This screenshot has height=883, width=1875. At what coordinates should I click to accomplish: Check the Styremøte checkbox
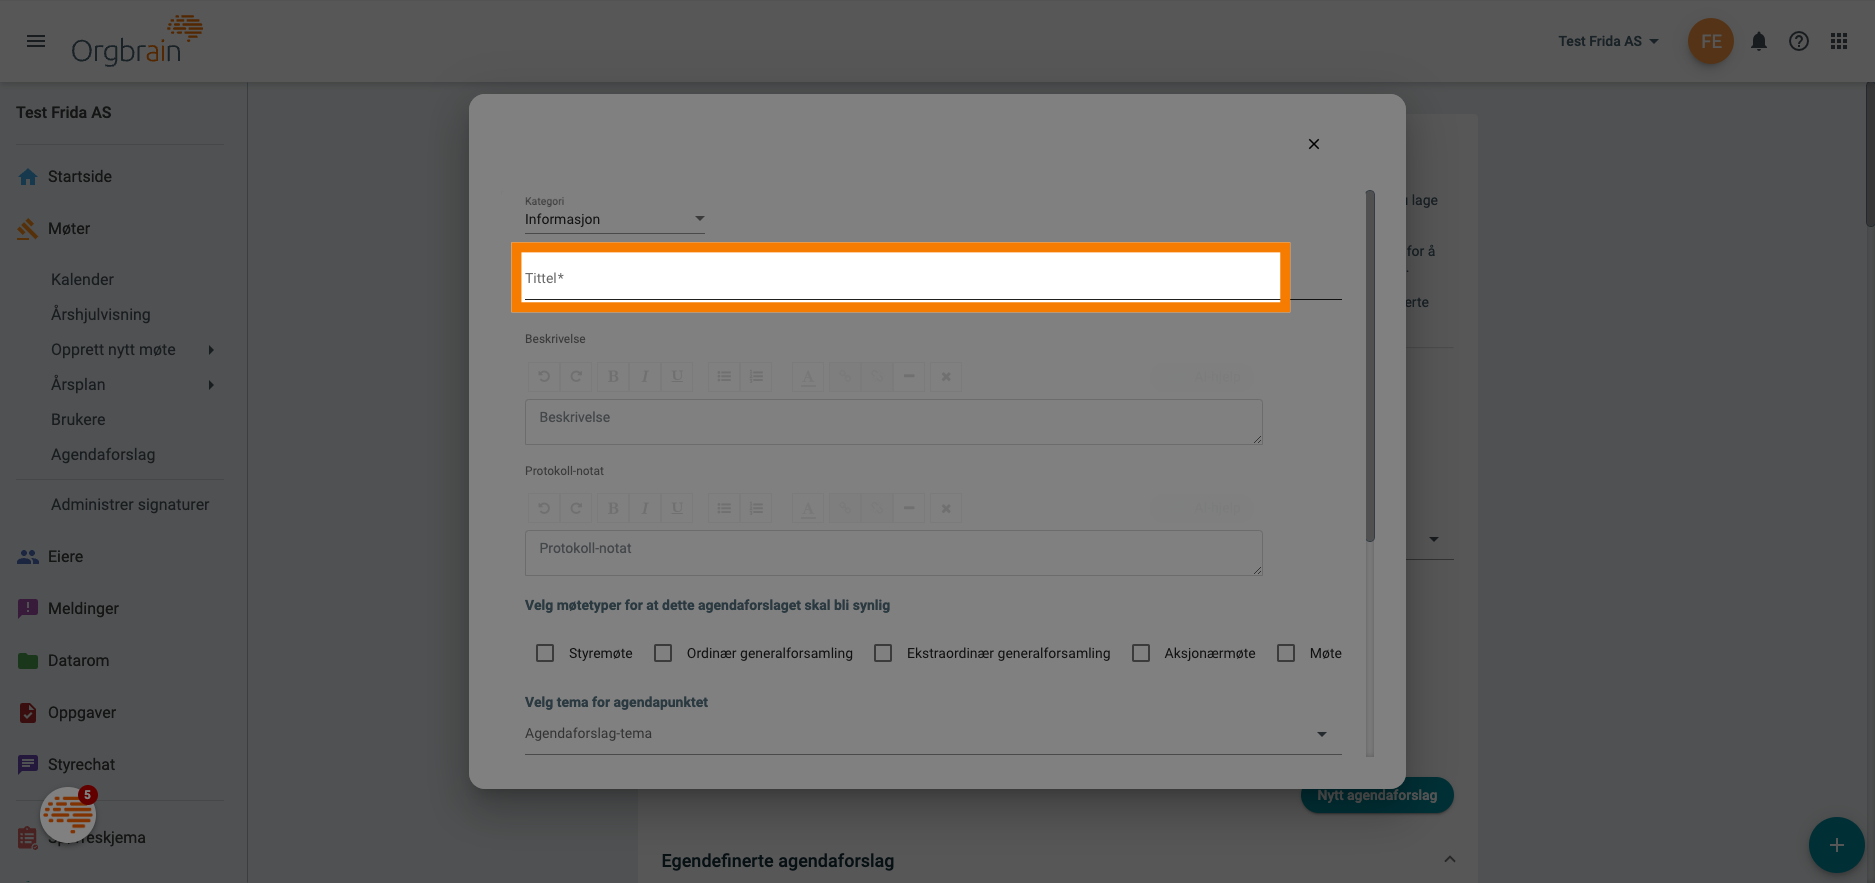tap(545, 653)
